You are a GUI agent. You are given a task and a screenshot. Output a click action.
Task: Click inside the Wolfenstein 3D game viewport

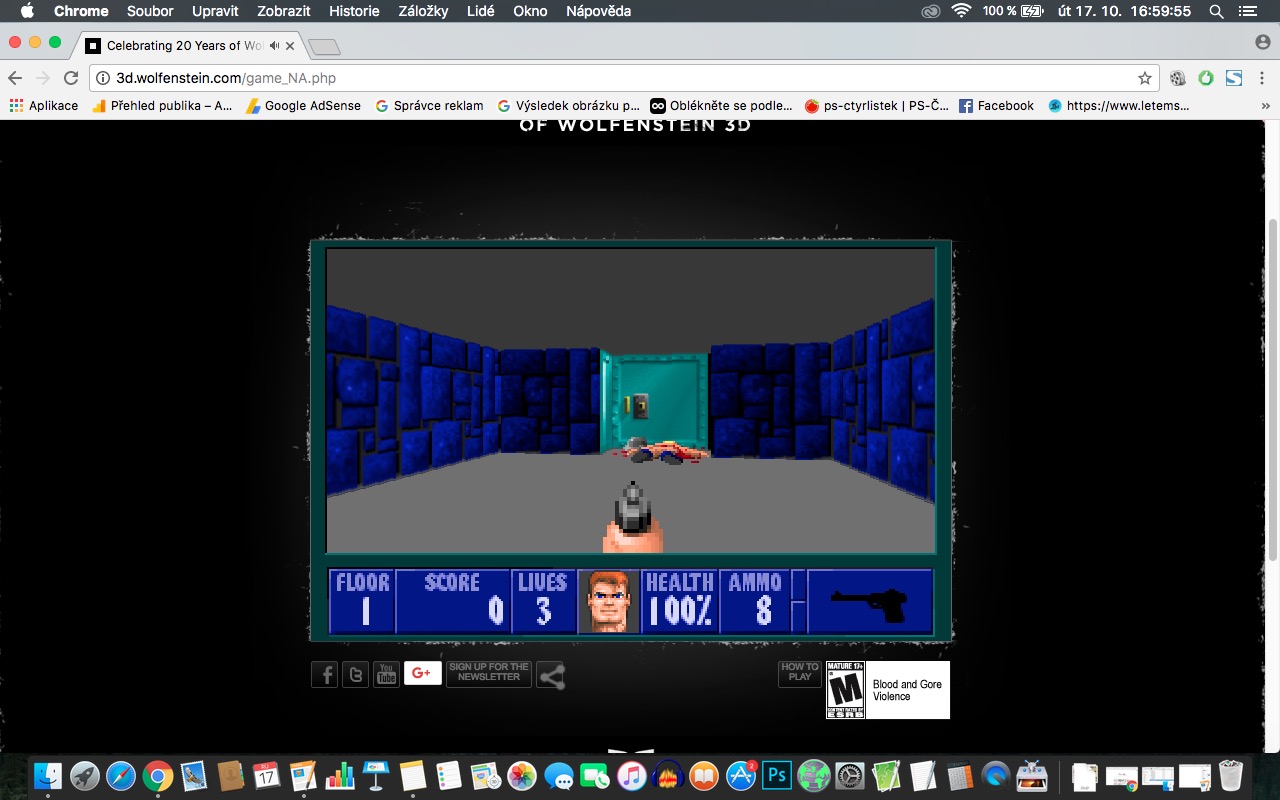point(631,400)
